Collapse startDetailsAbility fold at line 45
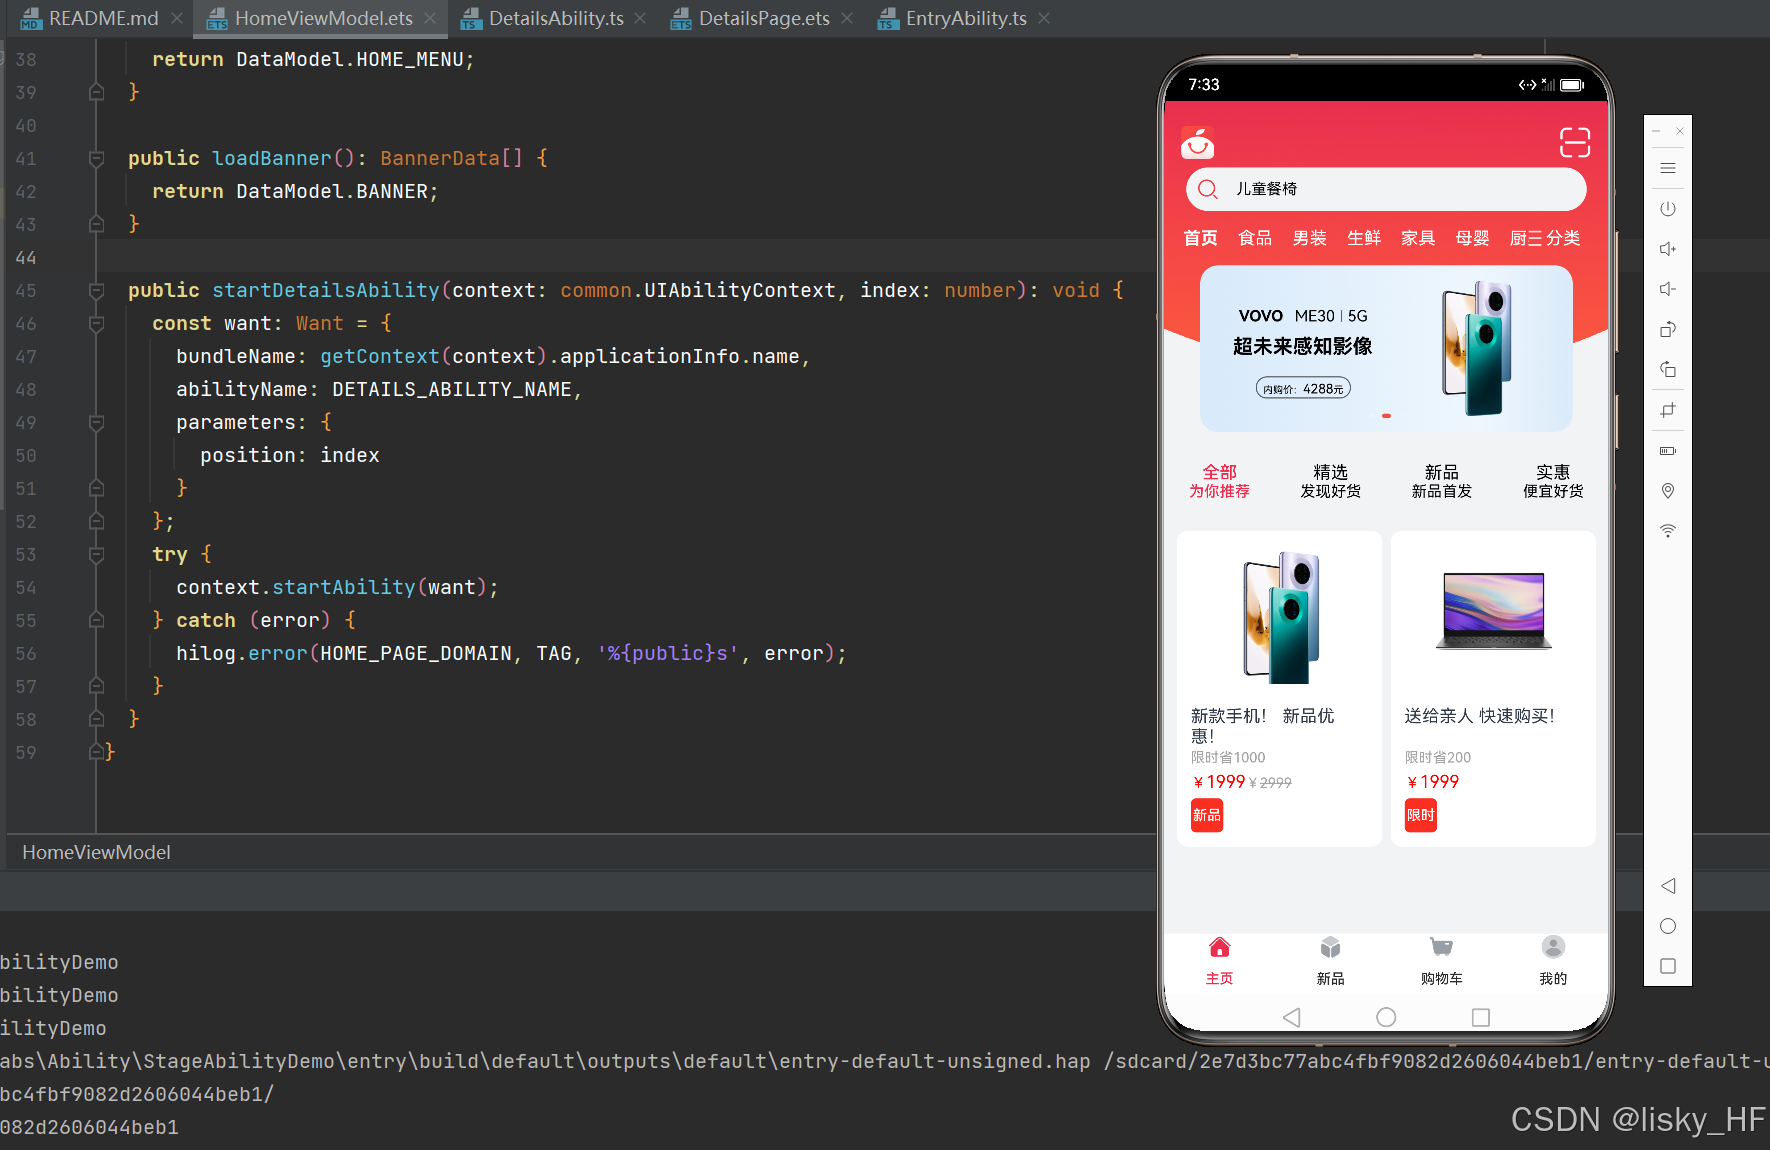 coord(96,290)
